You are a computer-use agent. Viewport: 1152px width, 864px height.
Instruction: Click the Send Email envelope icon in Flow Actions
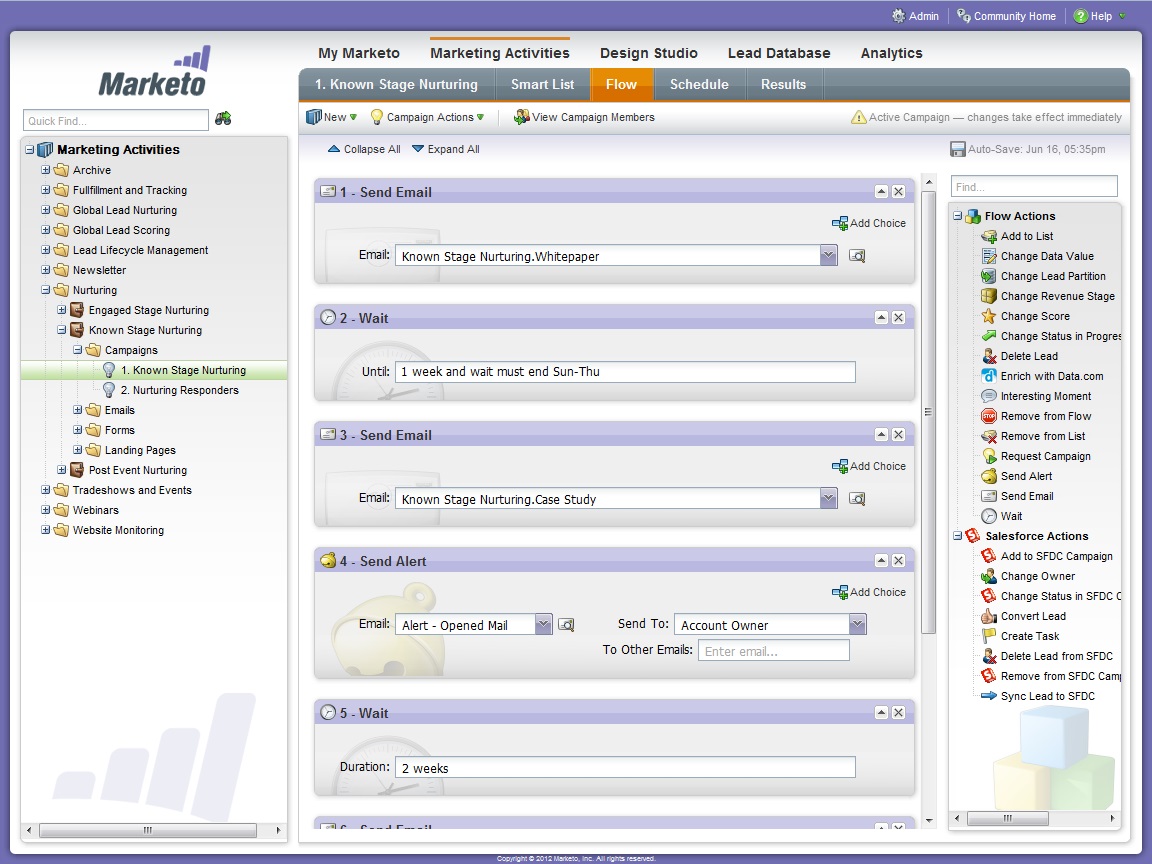tap(989, 497)
